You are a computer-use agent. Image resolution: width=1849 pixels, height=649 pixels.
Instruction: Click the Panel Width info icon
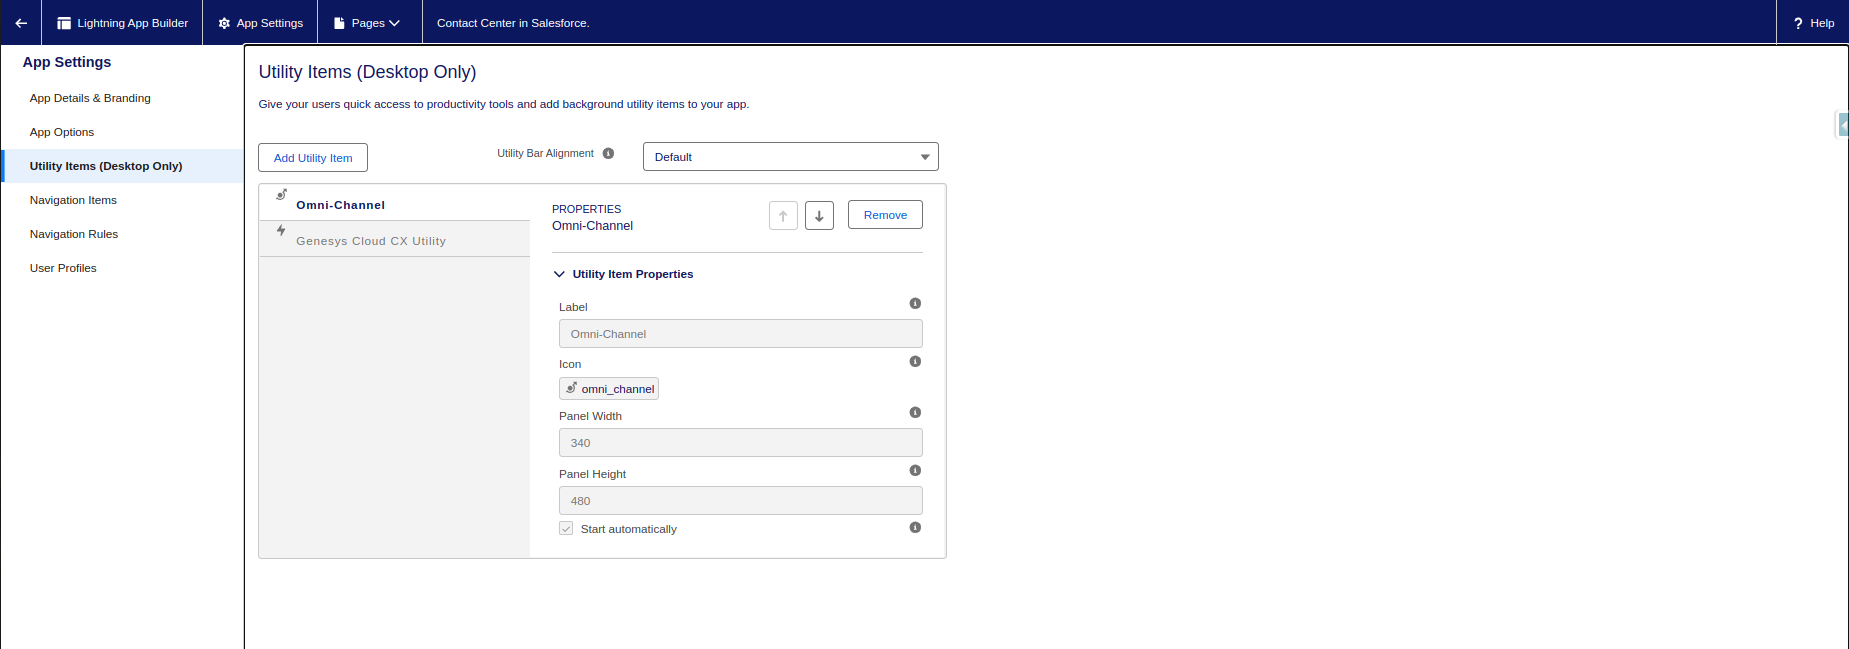click(915, 413)
